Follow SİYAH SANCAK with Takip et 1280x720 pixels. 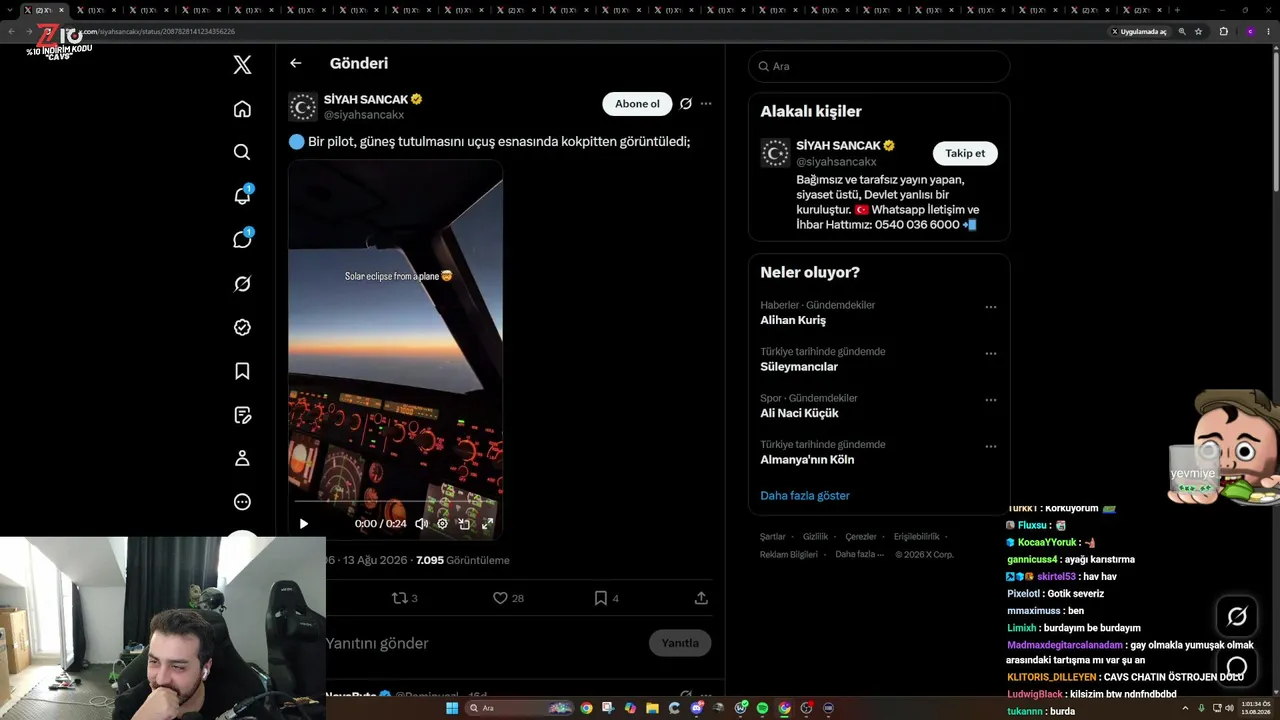click(x=965, y=153)
